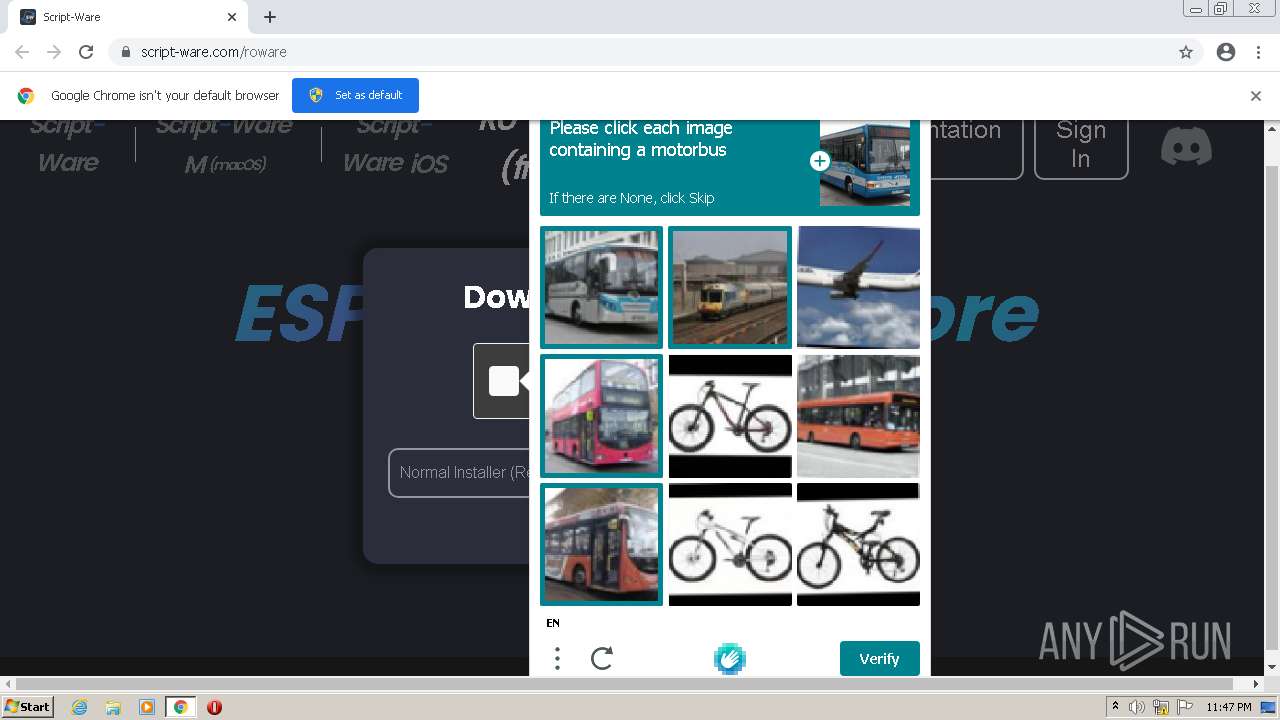Open the Chrome three-dot menu
Viewport: 1280px width, 720px height.
click(1258, 52)
